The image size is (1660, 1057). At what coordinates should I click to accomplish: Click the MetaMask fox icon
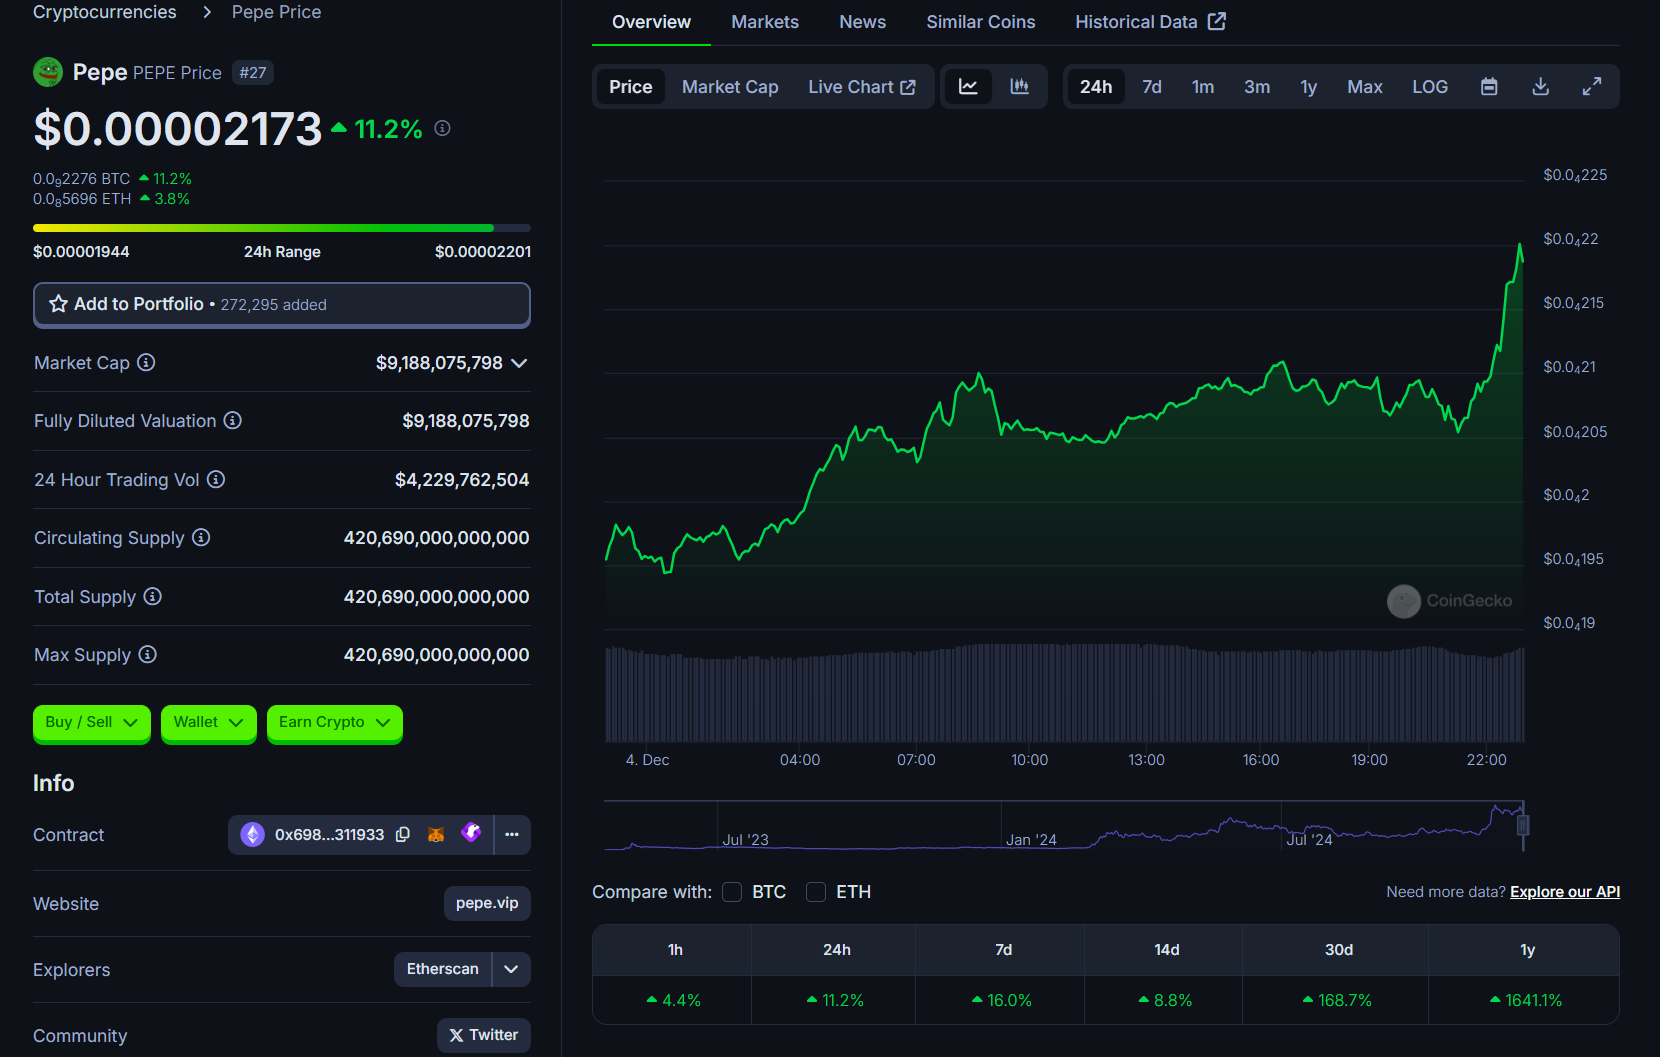pos(436,835)
